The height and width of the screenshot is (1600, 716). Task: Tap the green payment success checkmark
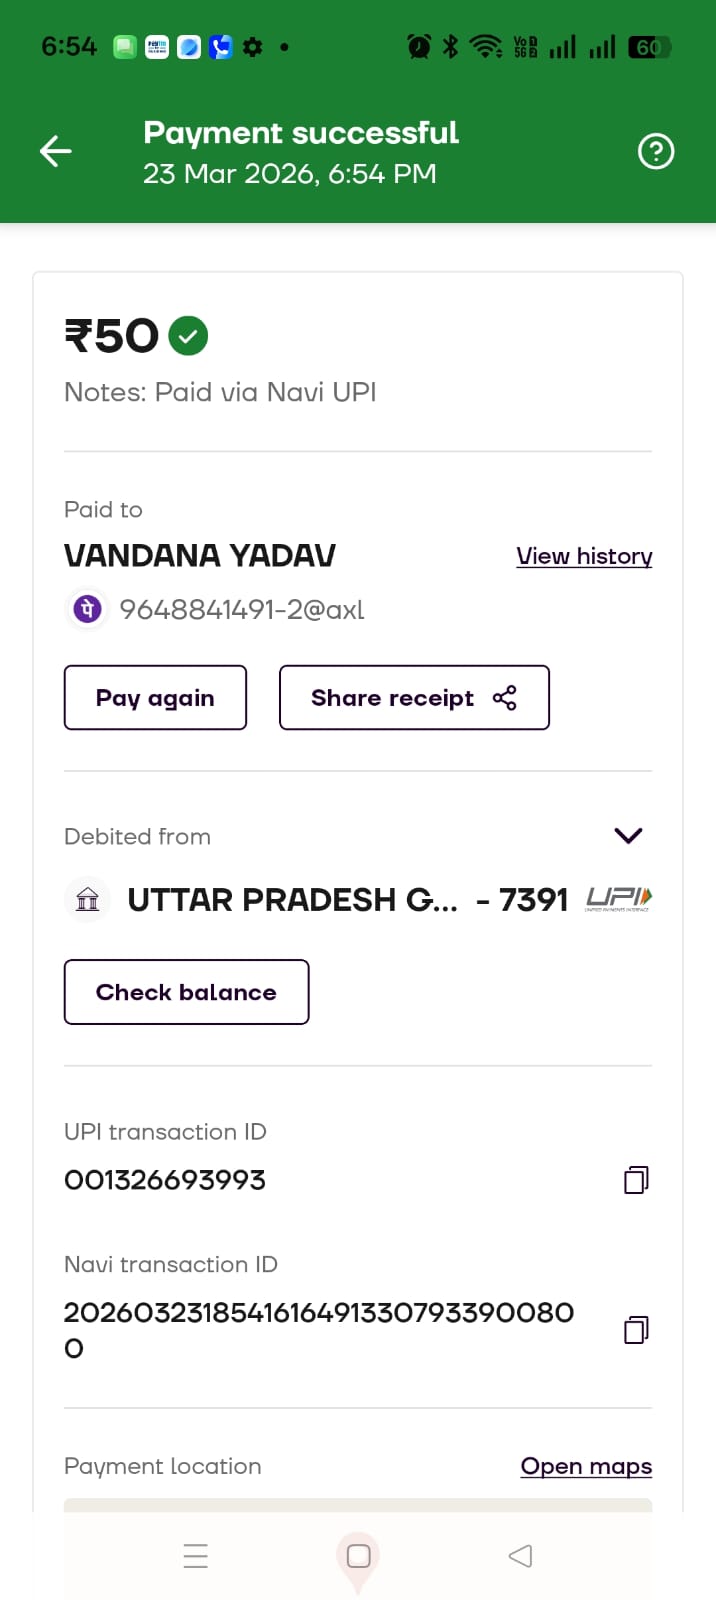tap(188, 336)
